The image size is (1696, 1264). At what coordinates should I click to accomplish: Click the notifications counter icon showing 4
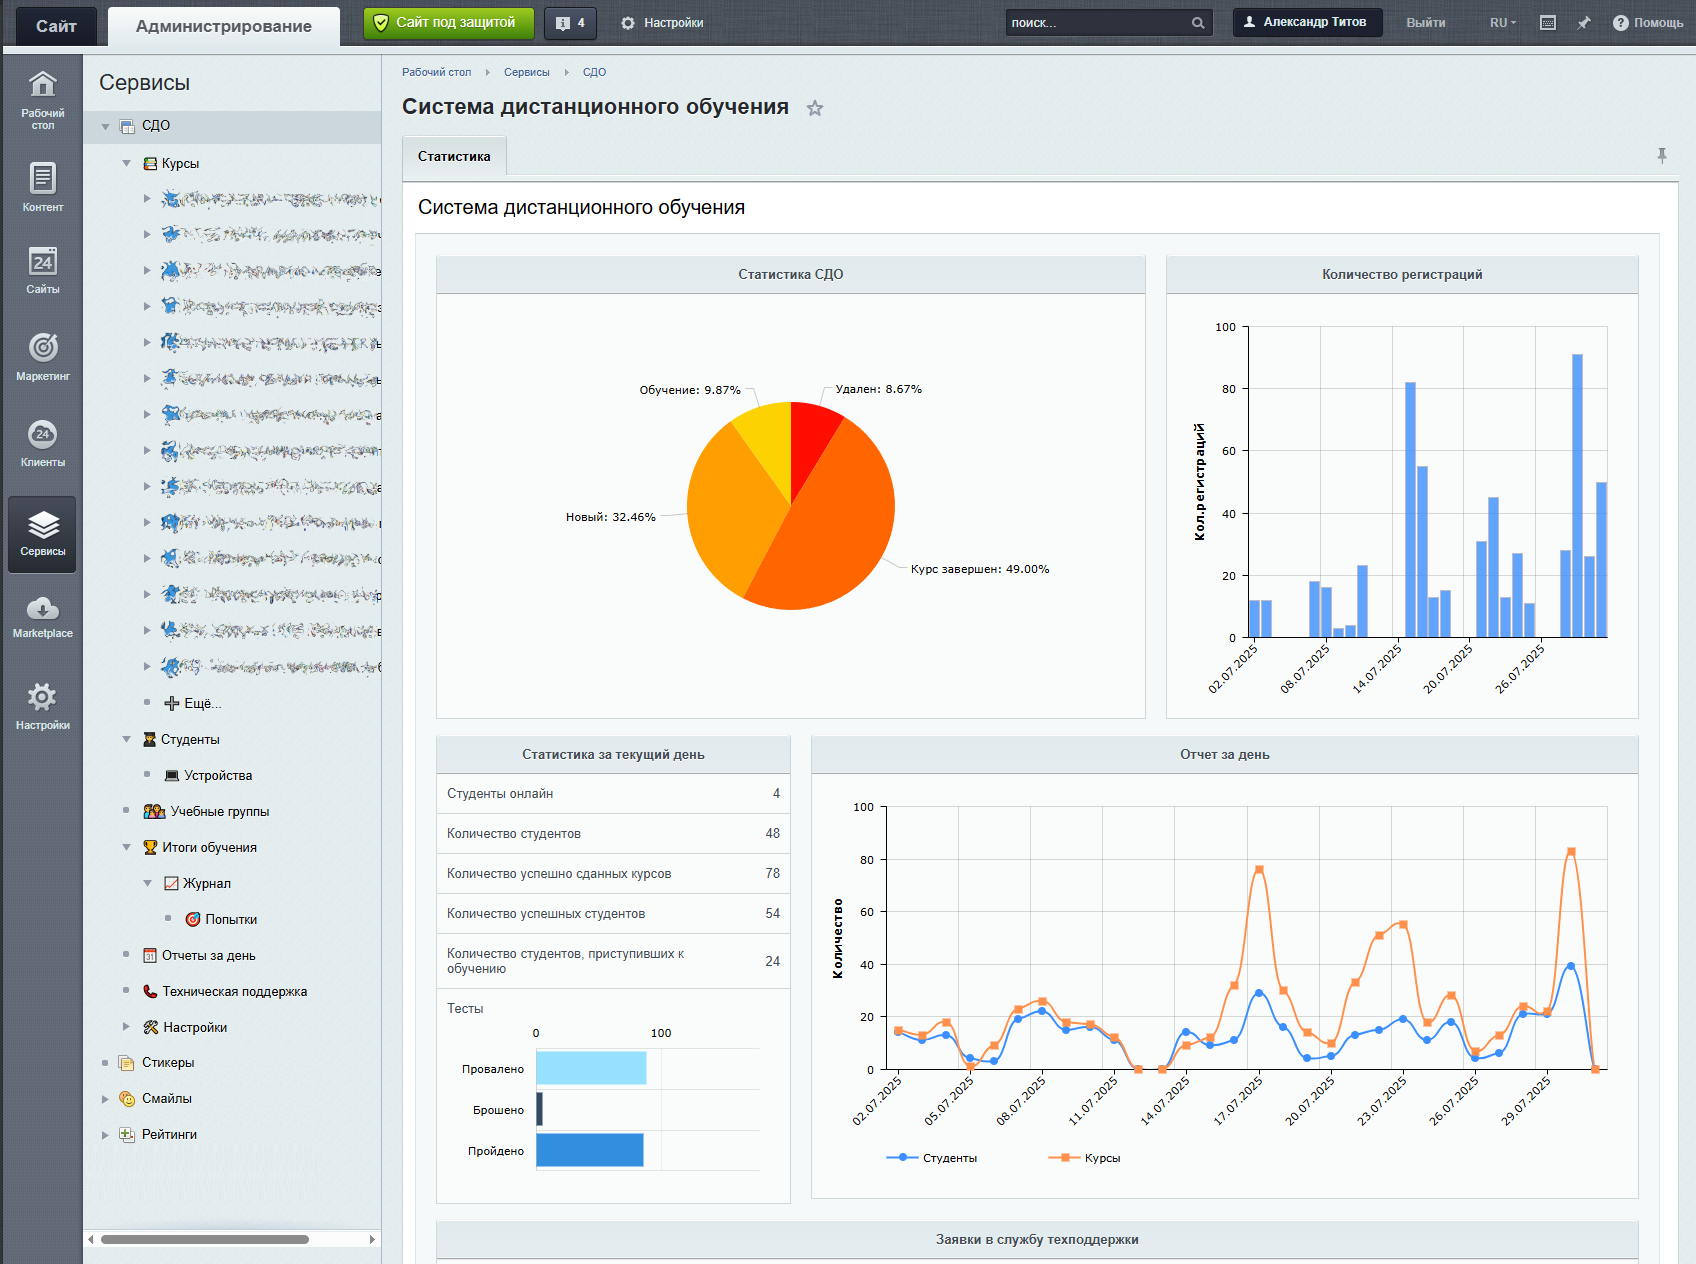click(570, 23)
